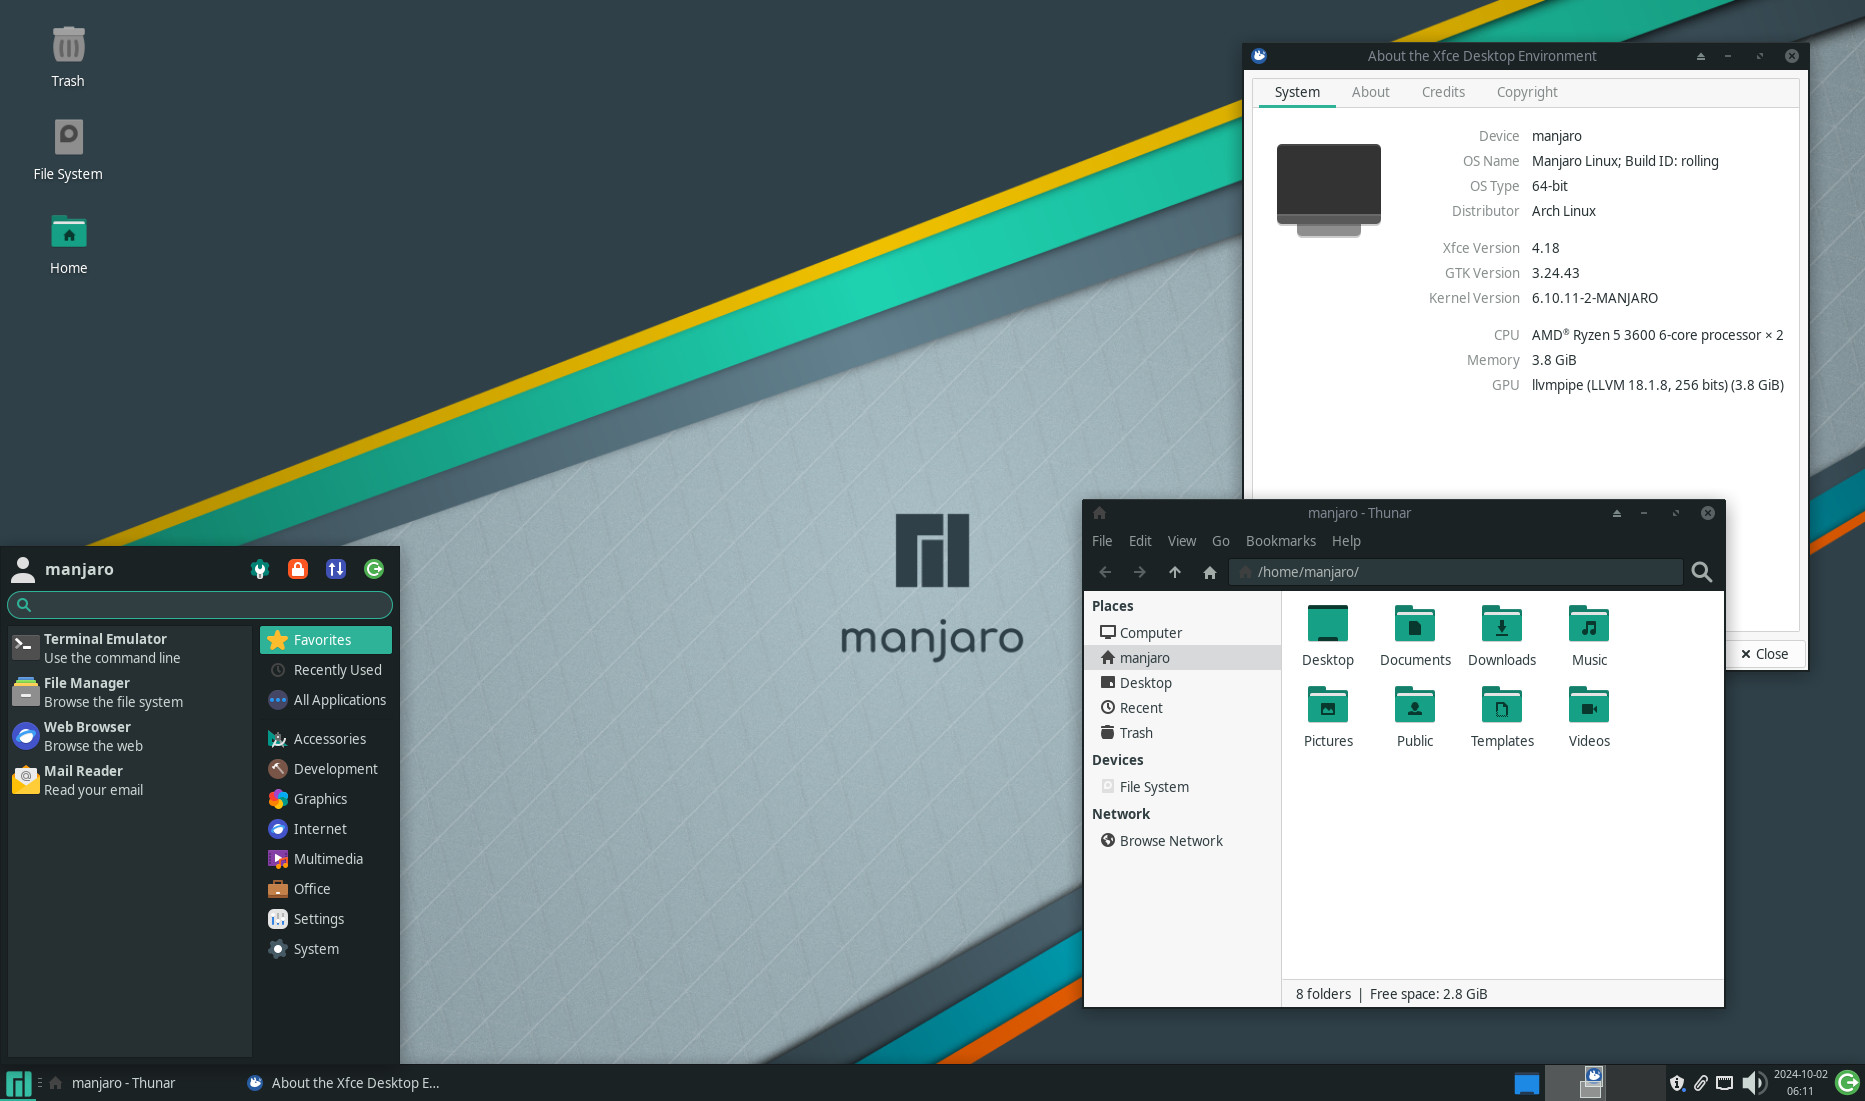Open the Multimedia category
Image resolution: width=1865 pixels, height=1101 pixels.
point(326,859)
